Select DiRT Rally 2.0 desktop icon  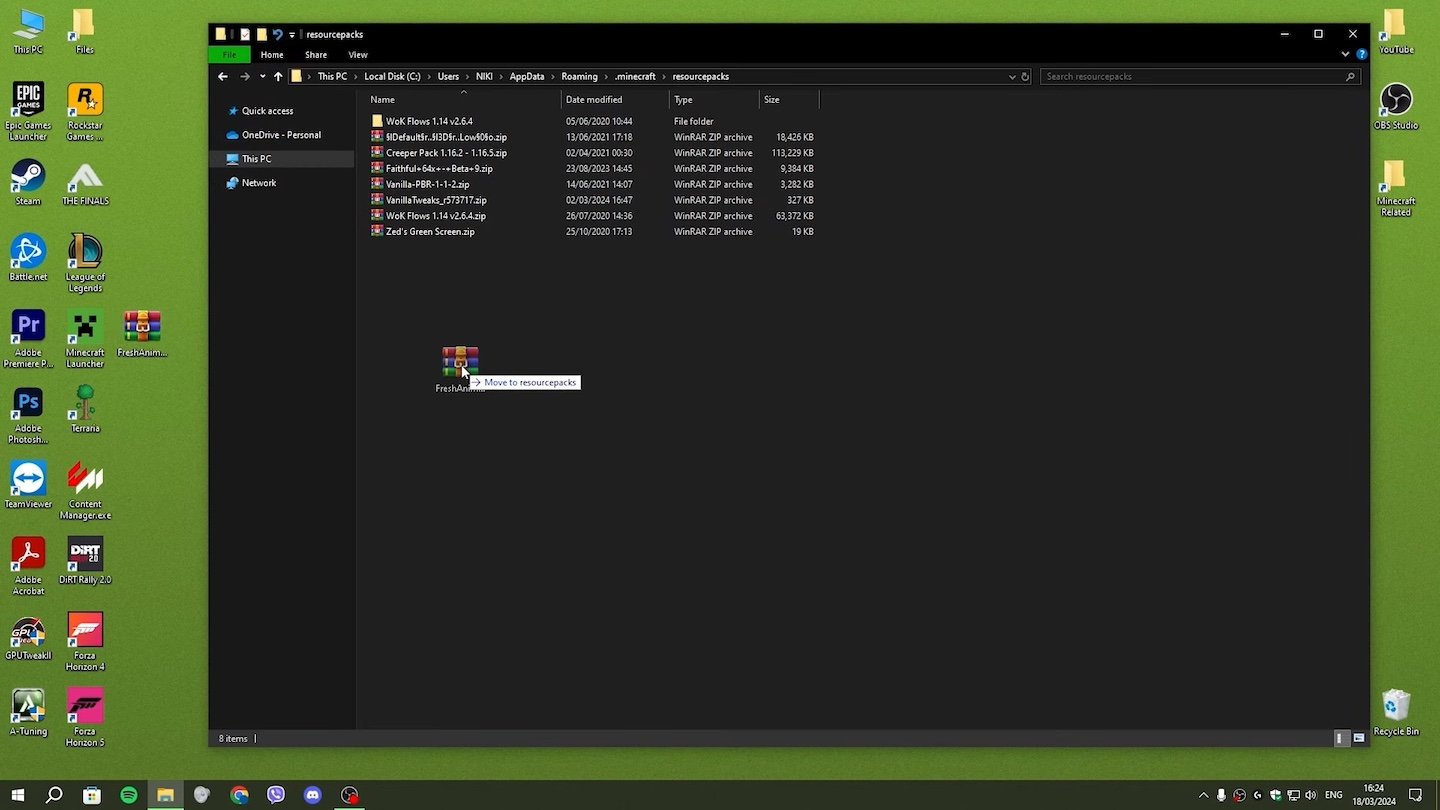coord(85,562)
